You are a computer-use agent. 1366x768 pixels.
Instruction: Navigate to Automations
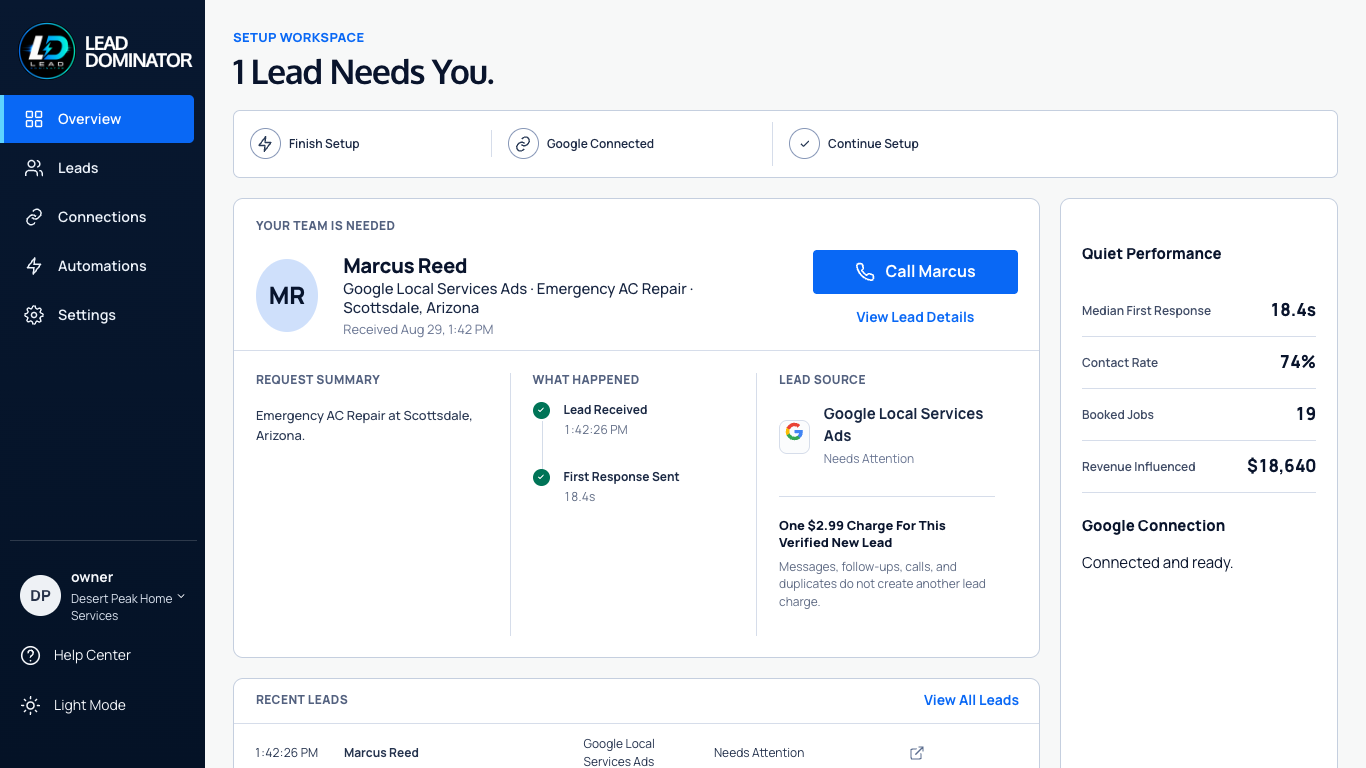[99, 266]
